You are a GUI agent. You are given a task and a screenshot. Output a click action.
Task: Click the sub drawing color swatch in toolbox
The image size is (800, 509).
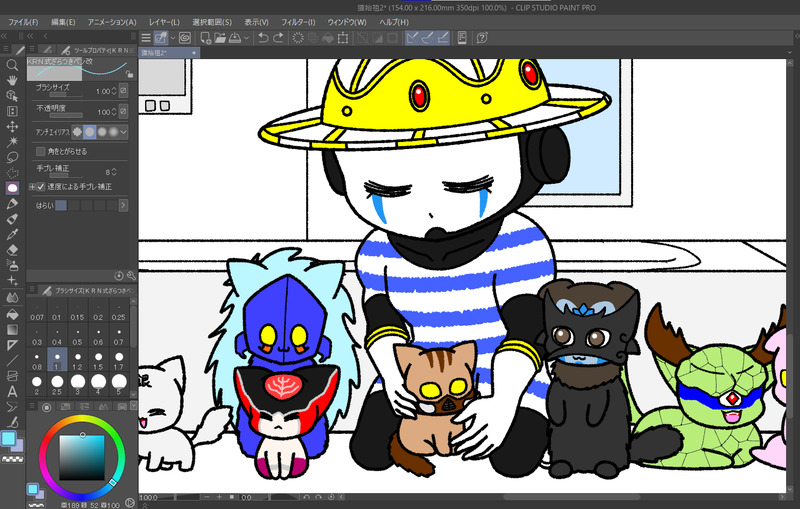pyautogui.click(x=16, y=446)
